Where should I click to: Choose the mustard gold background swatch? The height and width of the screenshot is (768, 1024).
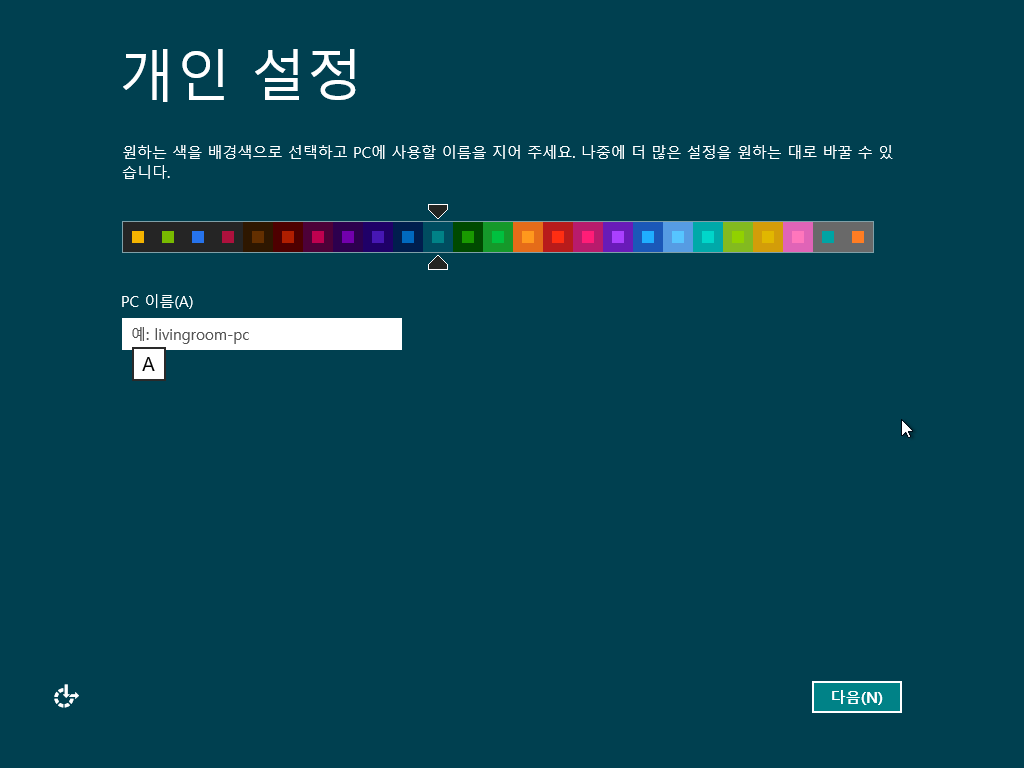(x=769, y=237)
